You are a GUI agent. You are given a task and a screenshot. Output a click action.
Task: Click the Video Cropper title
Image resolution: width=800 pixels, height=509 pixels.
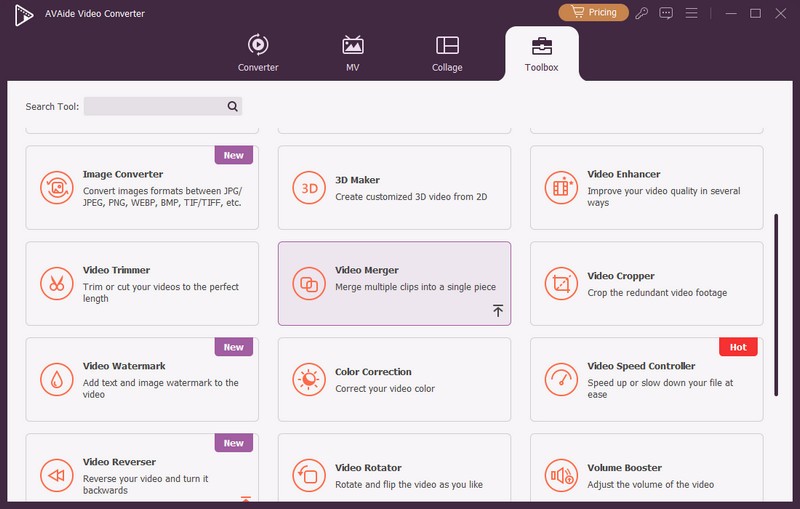[621, 275]
